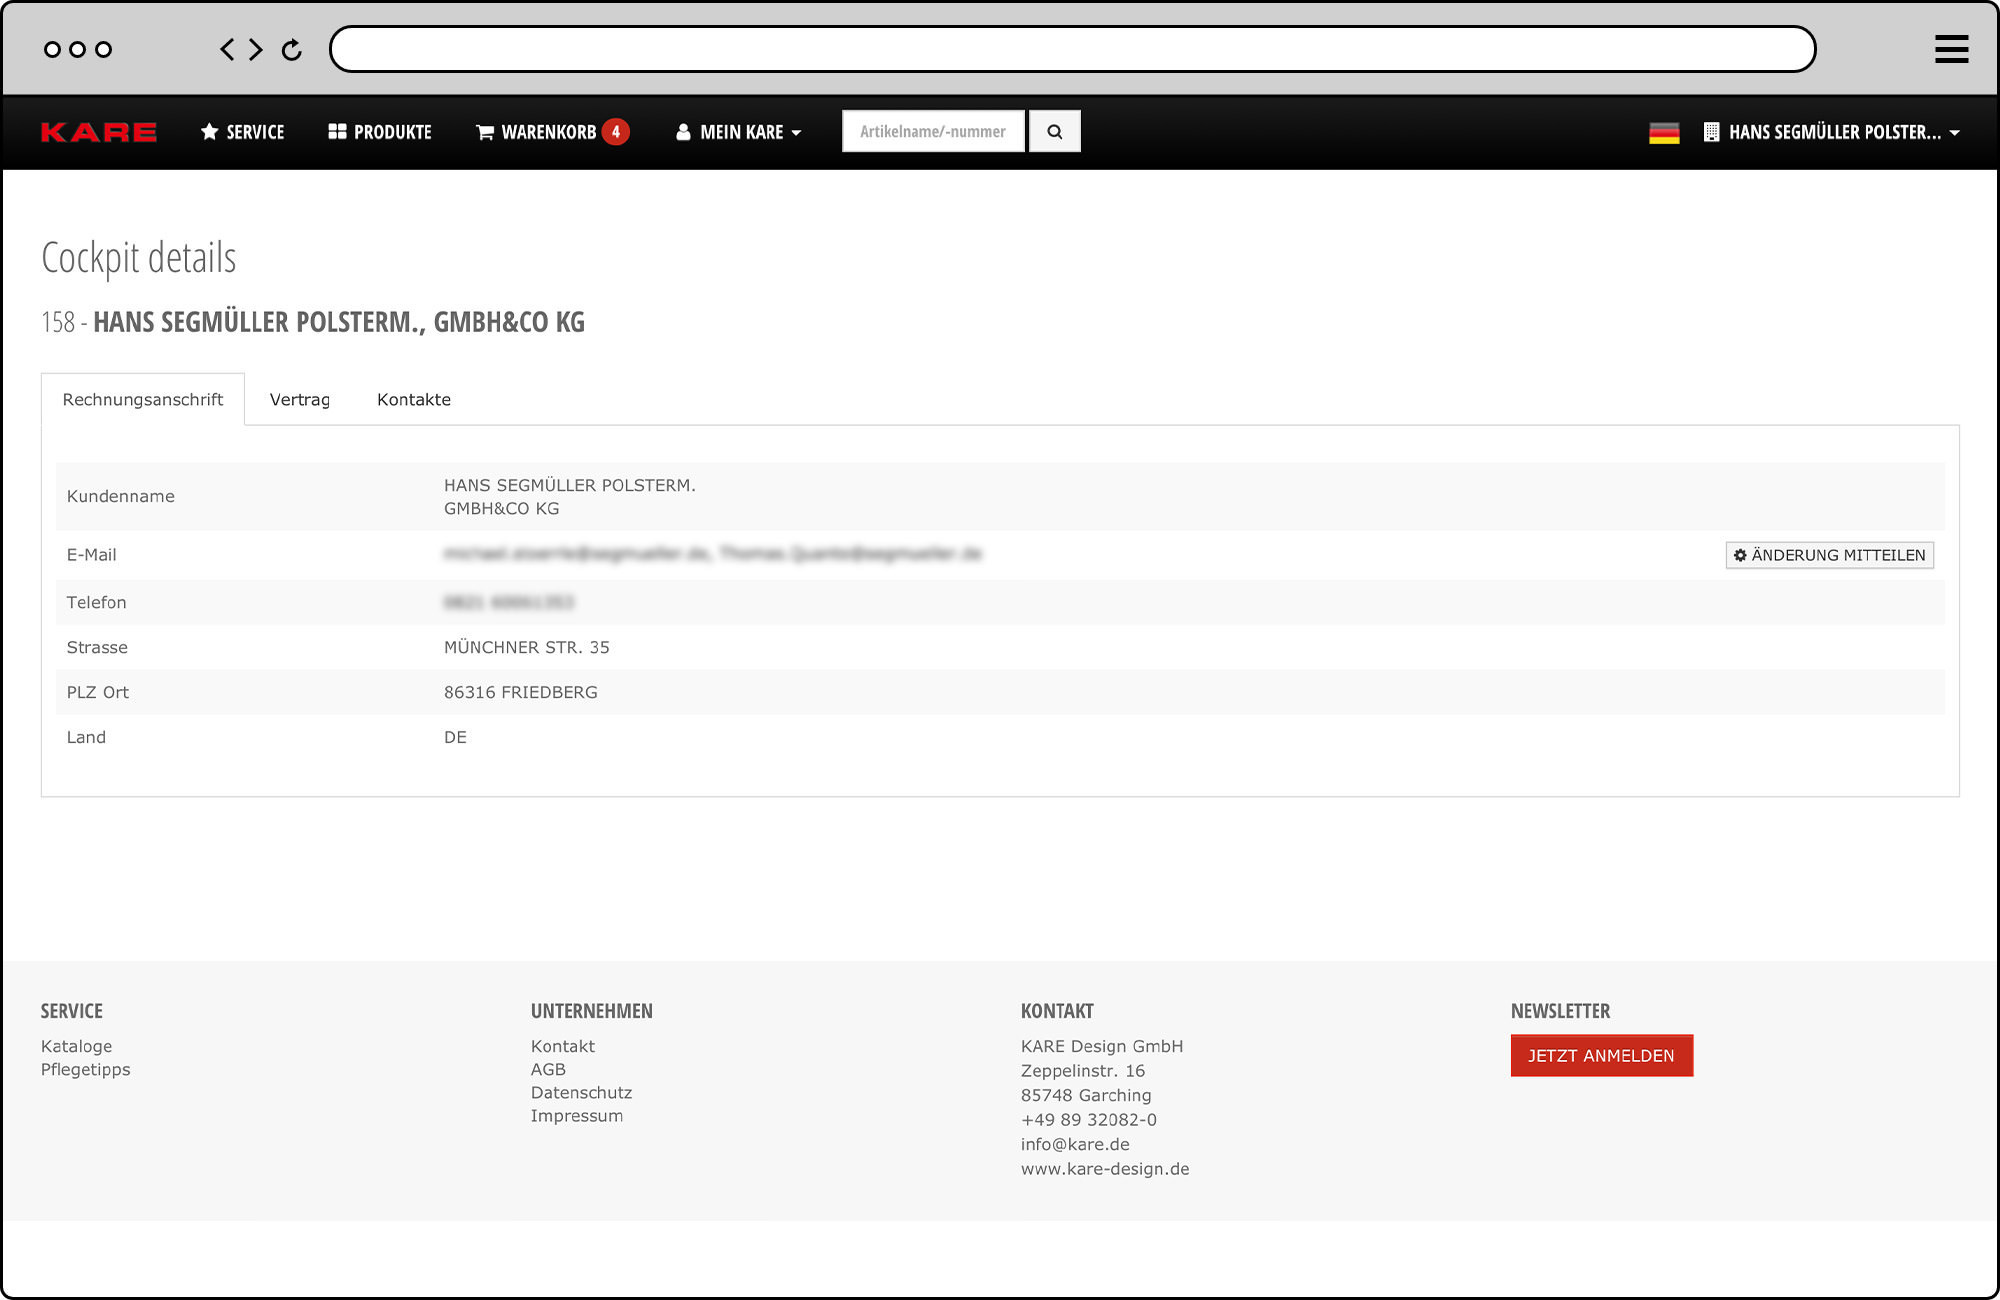The image size is (2000, 1300).
Task: Open the Pflegetipps footer link
Action: 85,1069
